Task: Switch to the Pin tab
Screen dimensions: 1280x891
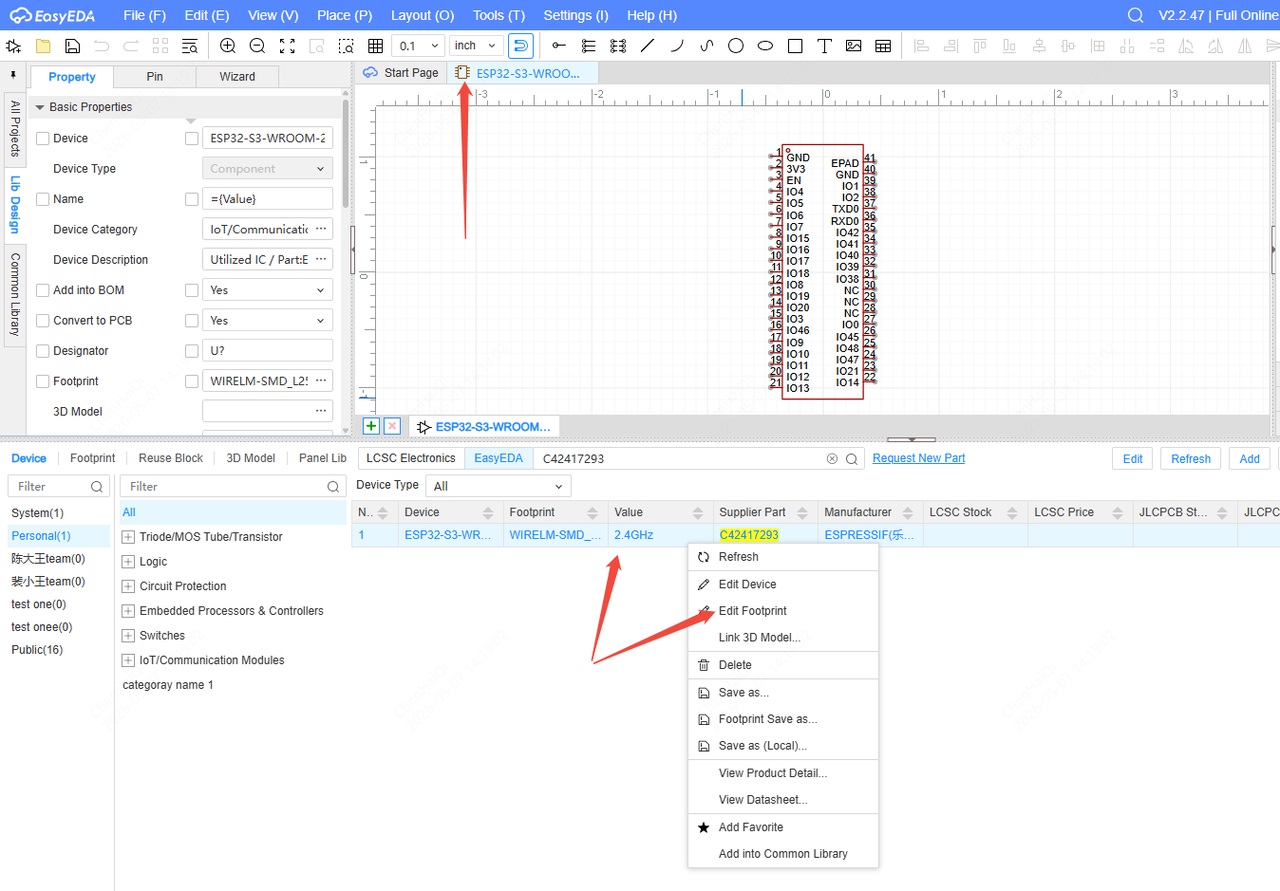Action: click(x=154, y=77)
